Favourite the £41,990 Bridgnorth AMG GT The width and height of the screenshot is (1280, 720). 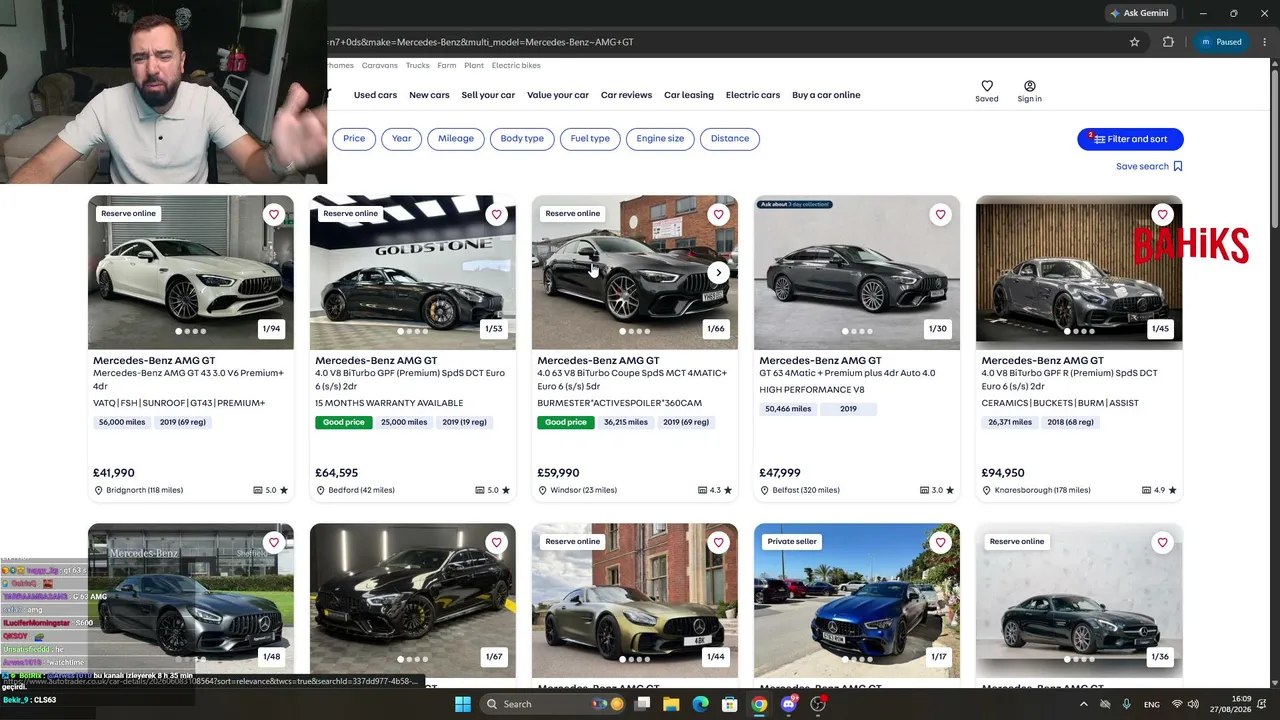pos(274,214)
